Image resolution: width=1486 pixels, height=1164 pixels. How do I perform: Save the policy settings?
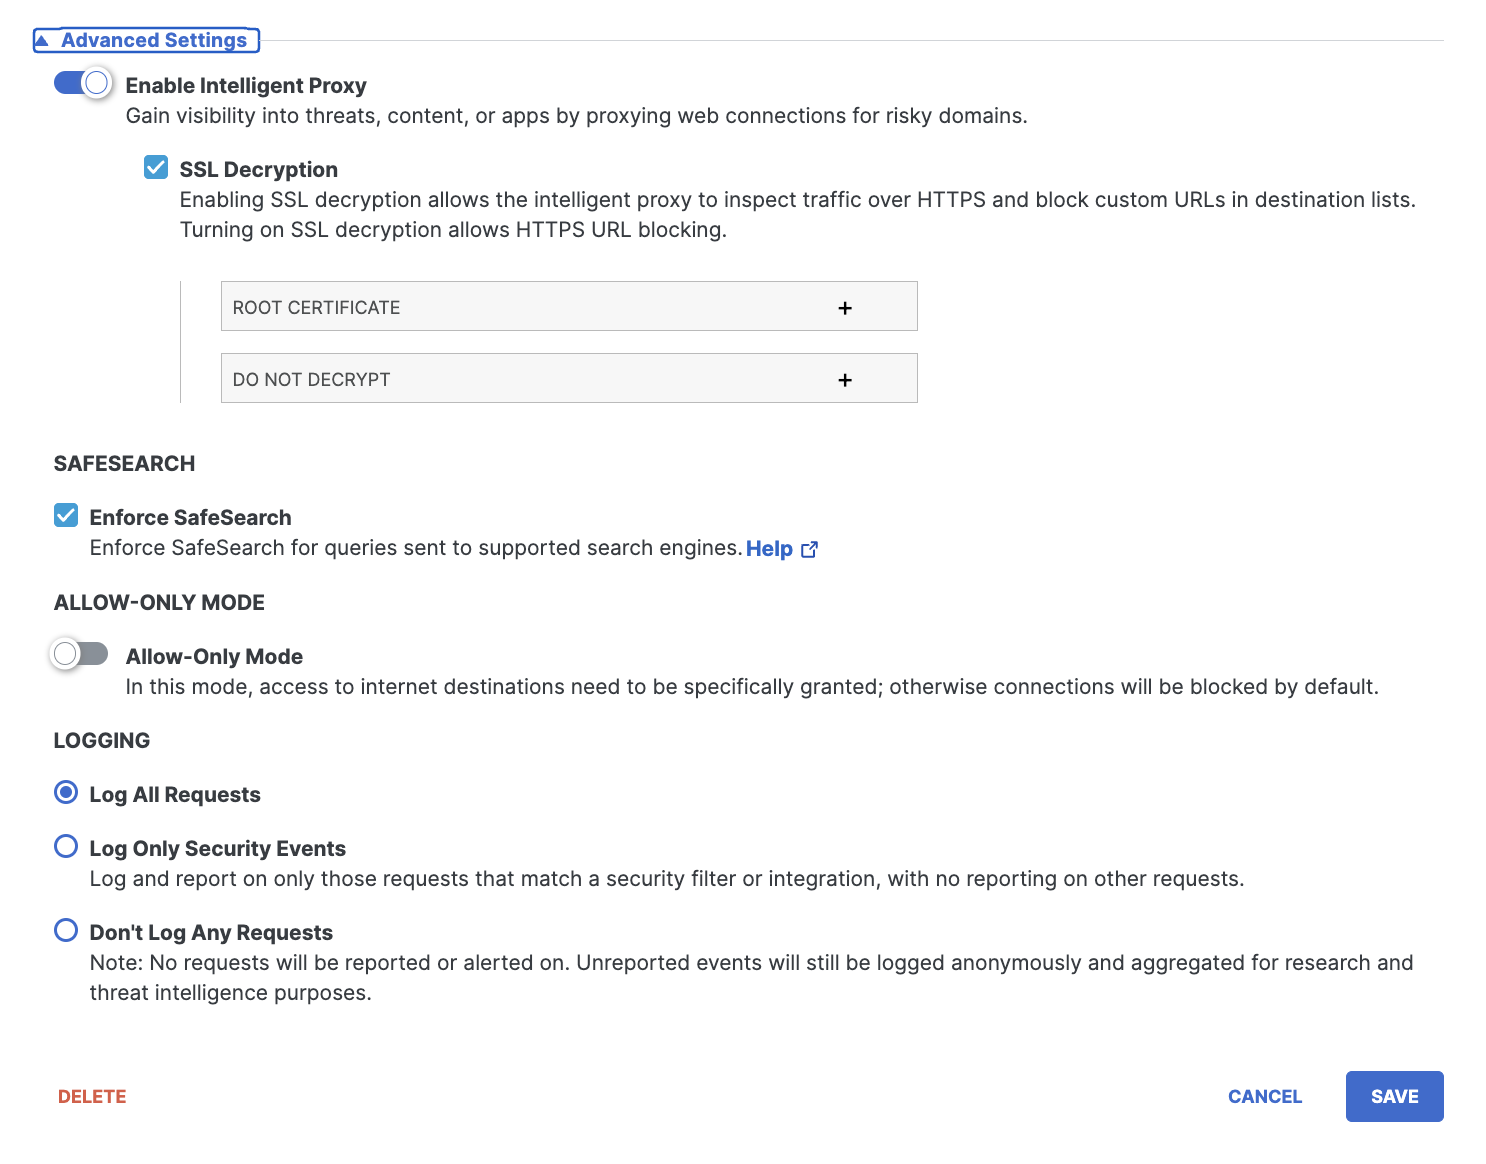pyautogui.click(x=1394, y=1097)
